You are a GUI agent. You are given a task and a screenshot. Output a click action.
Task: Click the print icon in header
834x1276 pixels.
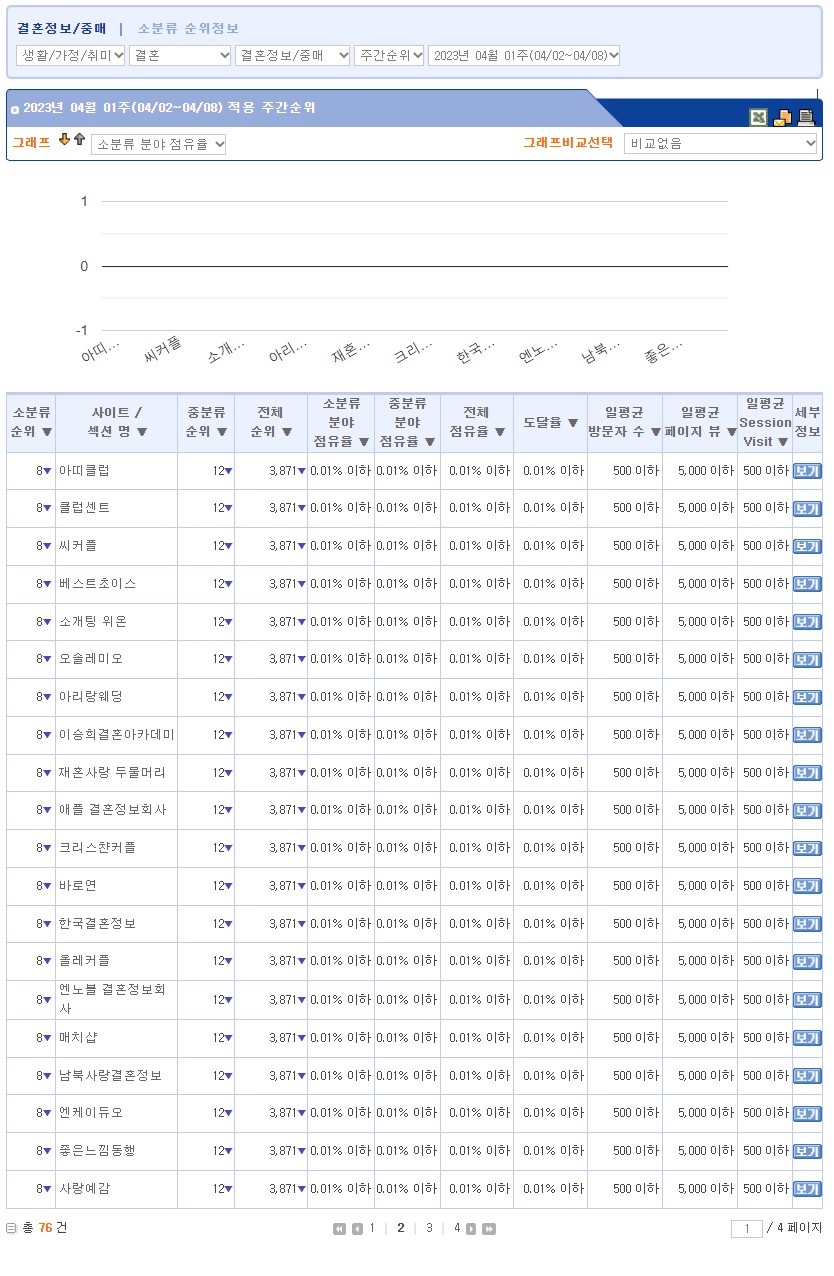pyautogui.click(x=805, y=117)
